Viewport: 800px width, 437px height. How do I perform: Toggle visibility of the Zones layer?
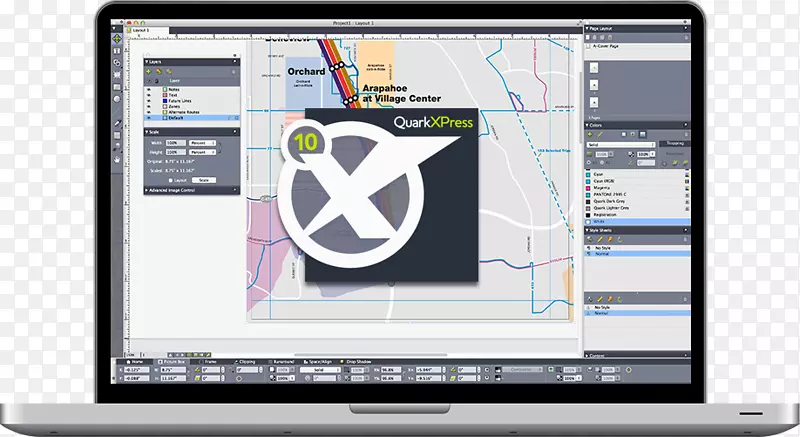[x=149, y=106]
